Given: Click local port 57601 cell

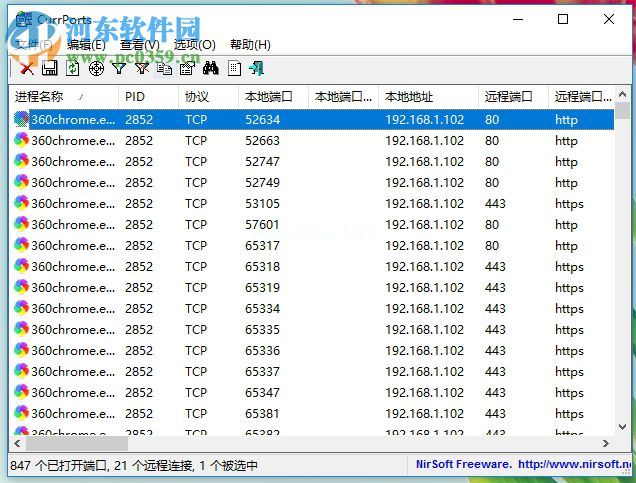Looking at the screenshot, I should click(x=262, y=224).
